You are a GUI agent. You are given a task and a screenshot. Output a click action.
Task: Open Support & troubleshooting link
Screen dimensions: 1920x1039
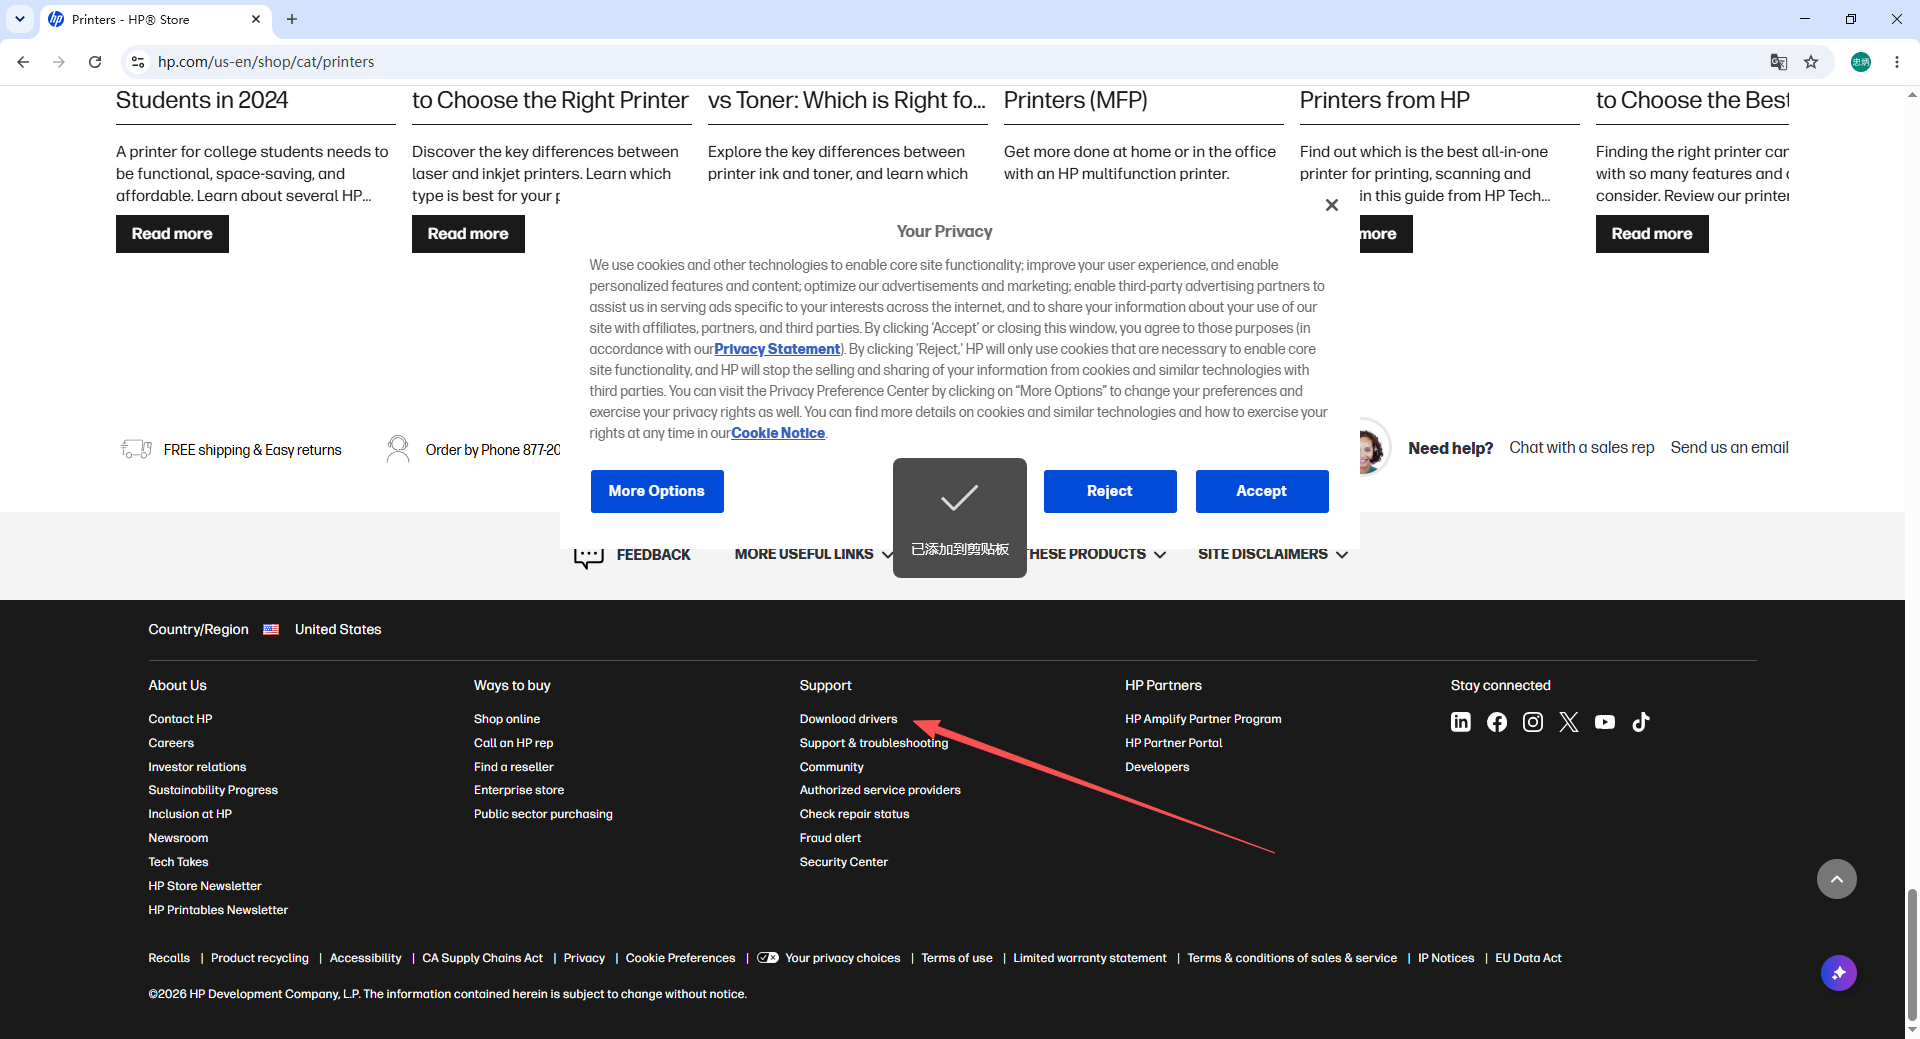pos(873,743)
